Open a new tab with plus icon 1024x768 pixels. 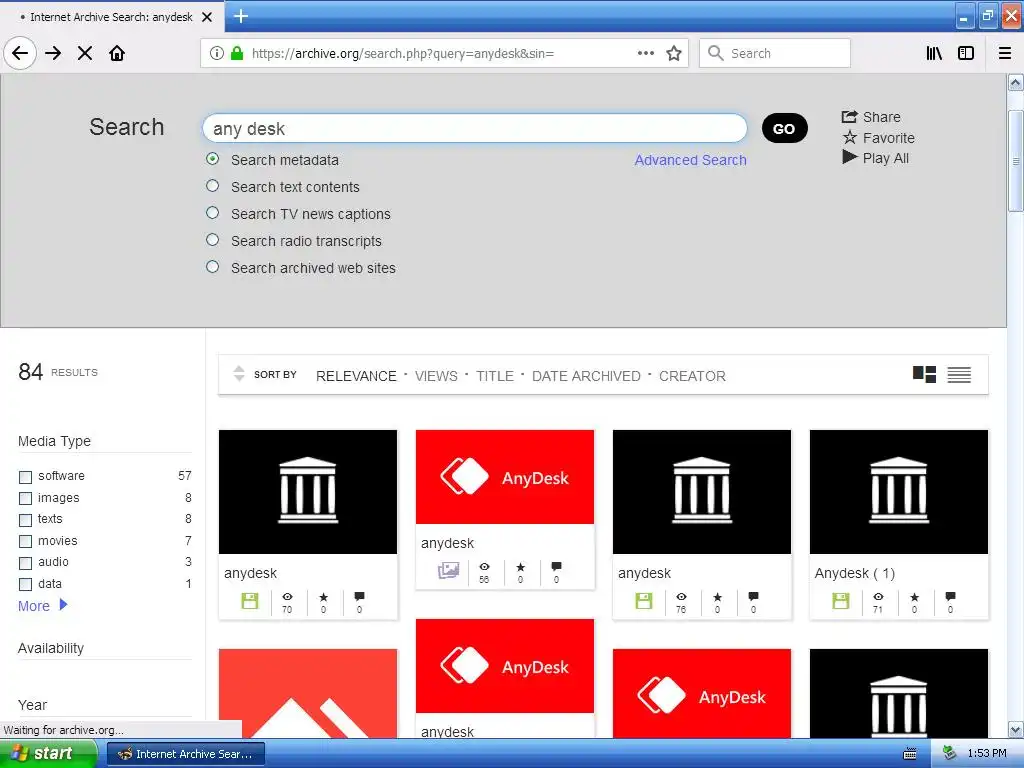pyautogui.click(x=241, y=16)
